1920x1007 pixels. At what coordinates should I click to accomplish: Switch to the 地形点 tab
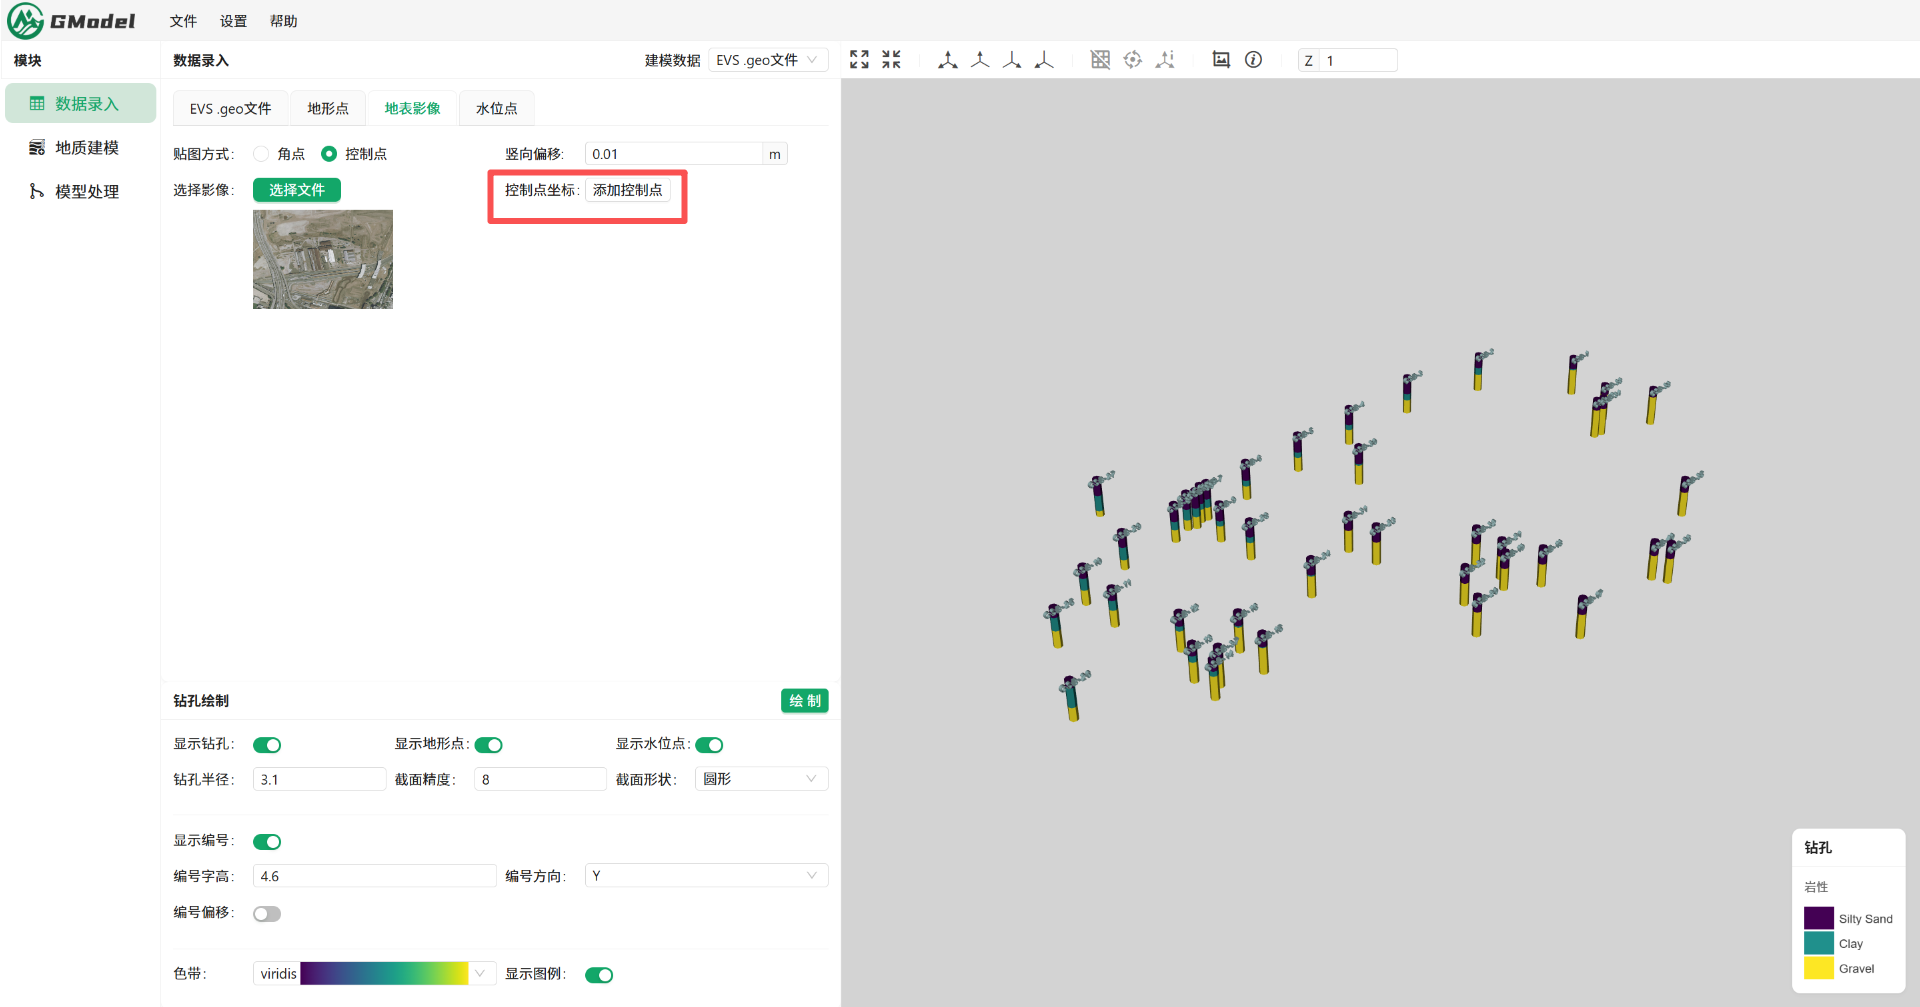point(328,109)
